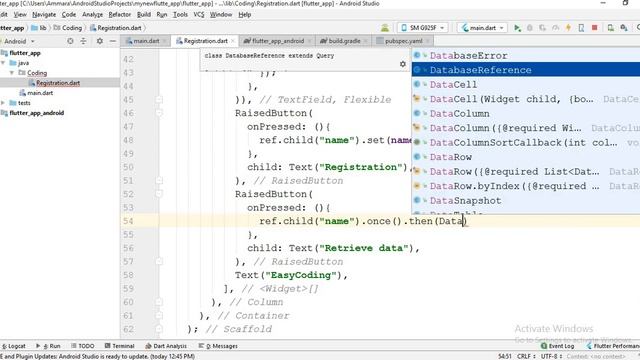
Task: Select main.dart in project tree
Action: click(40, 93)
